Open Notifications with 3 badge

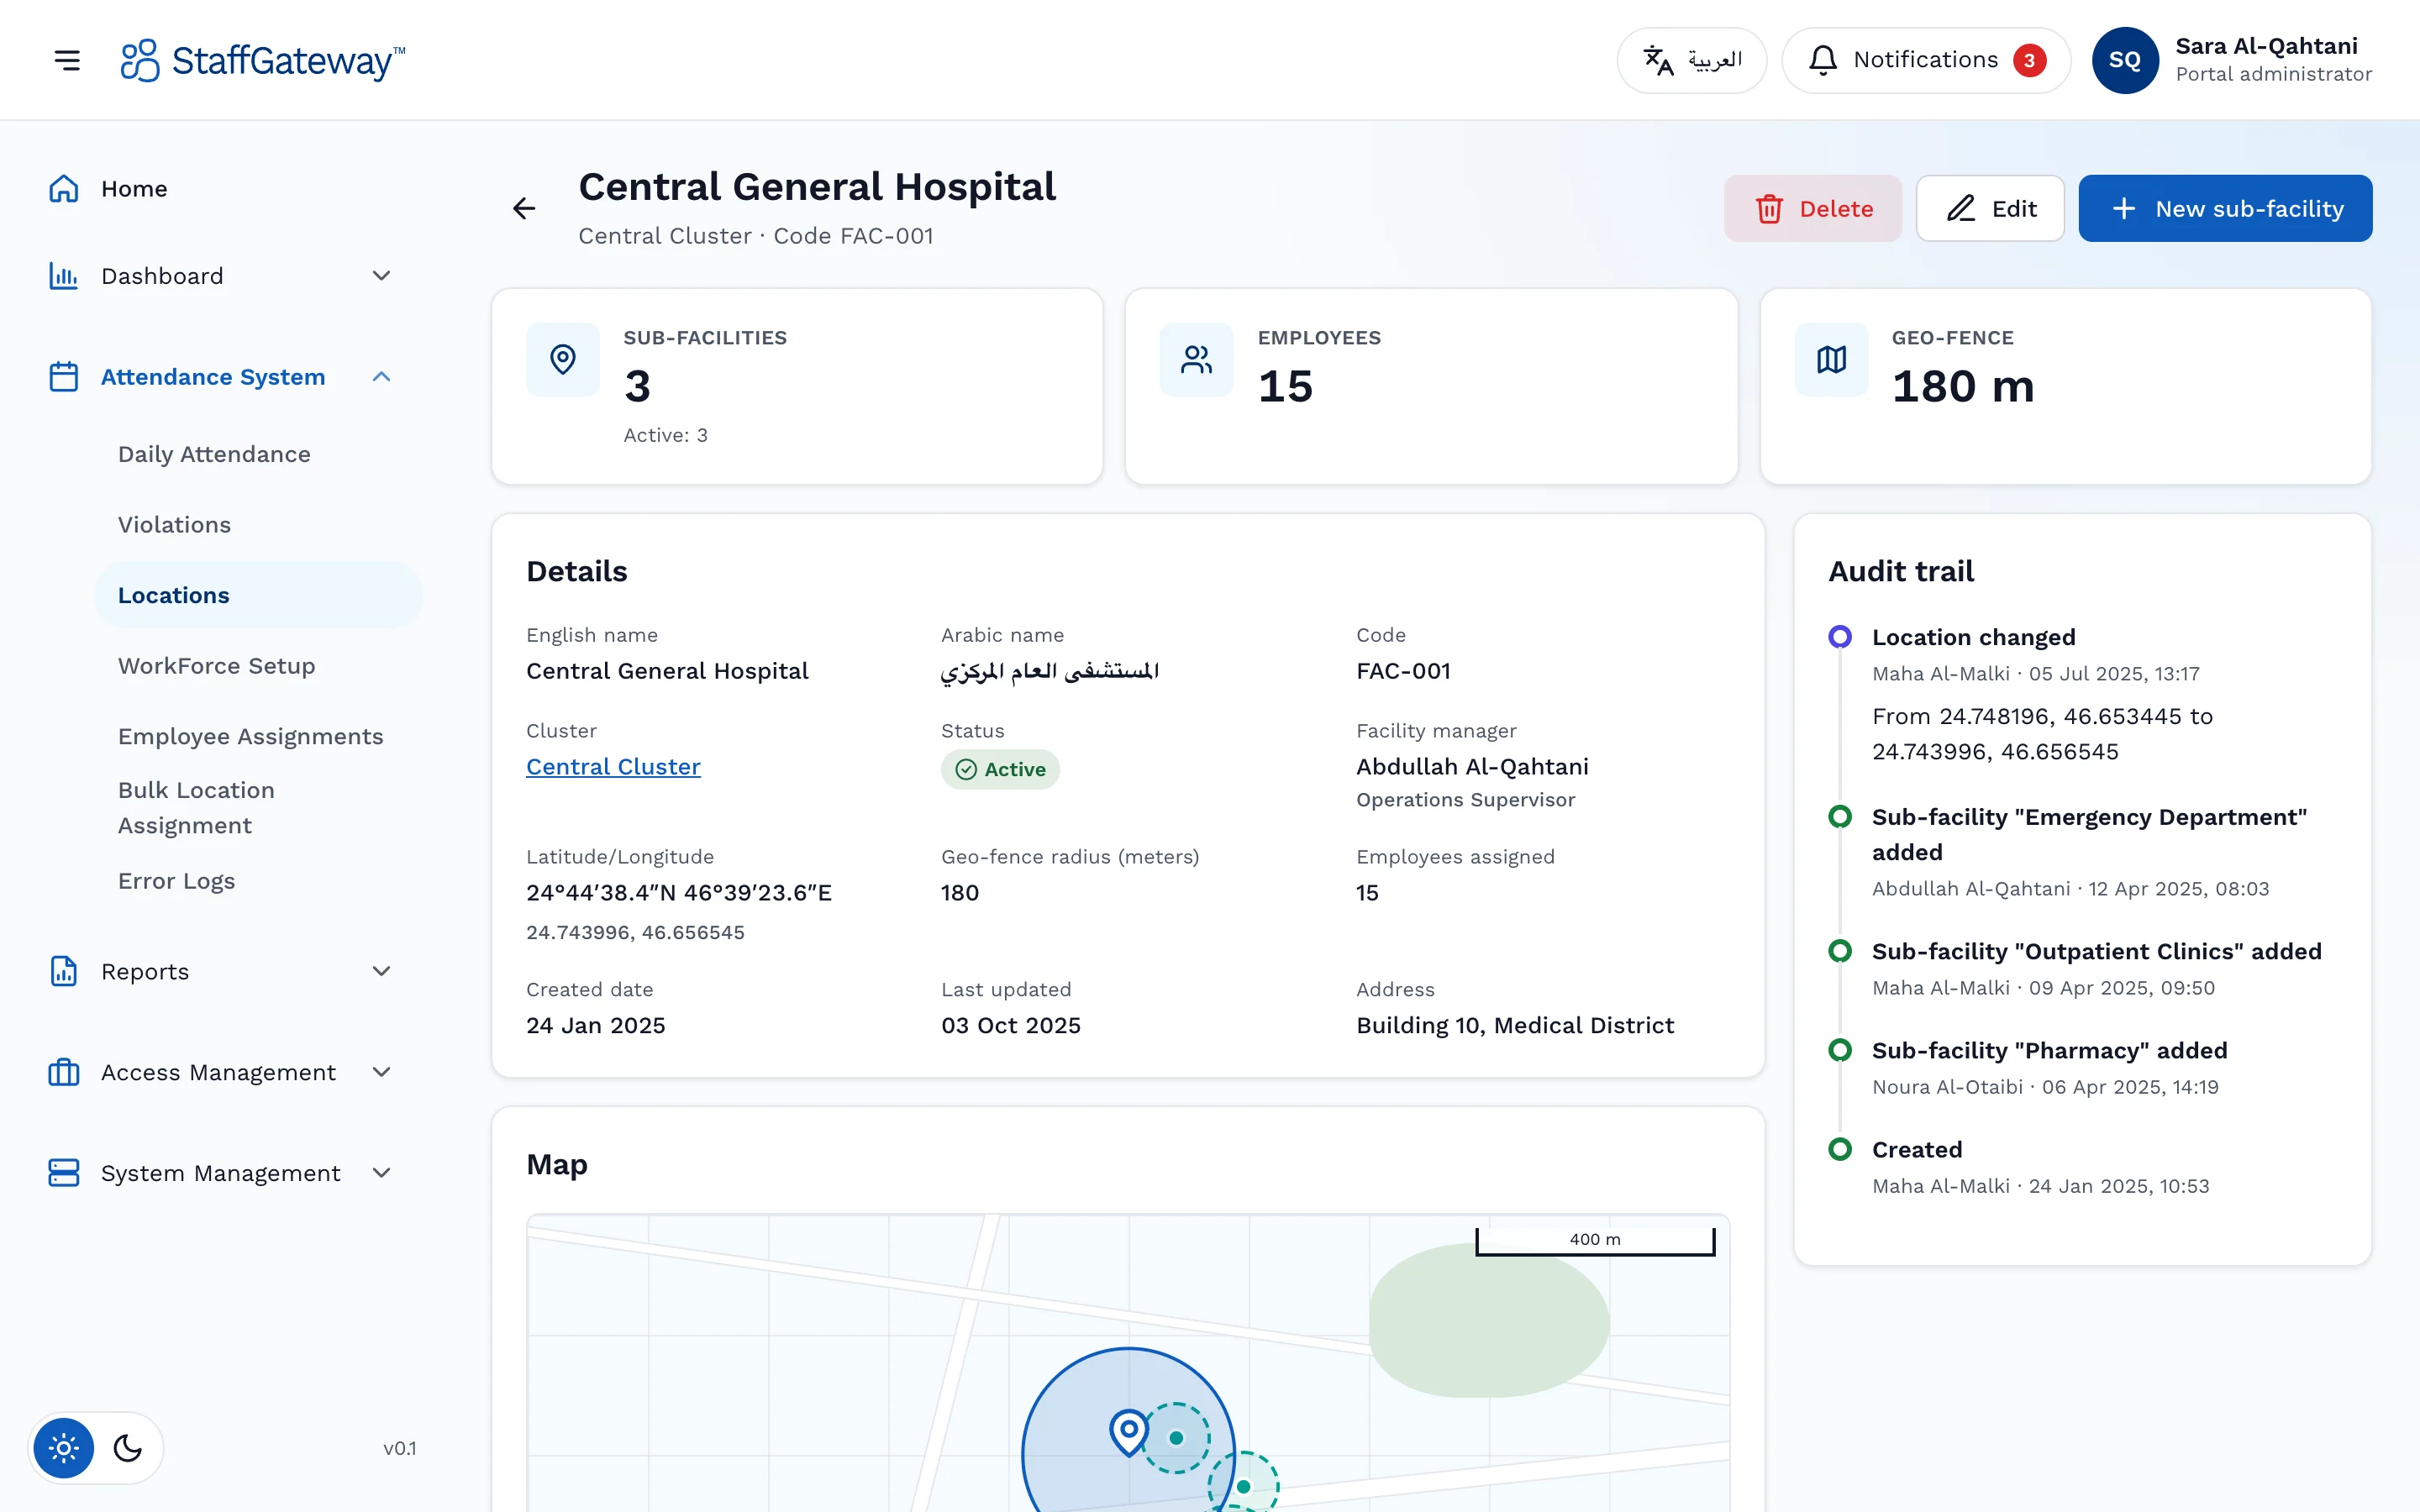click(x=1926, y=60)
